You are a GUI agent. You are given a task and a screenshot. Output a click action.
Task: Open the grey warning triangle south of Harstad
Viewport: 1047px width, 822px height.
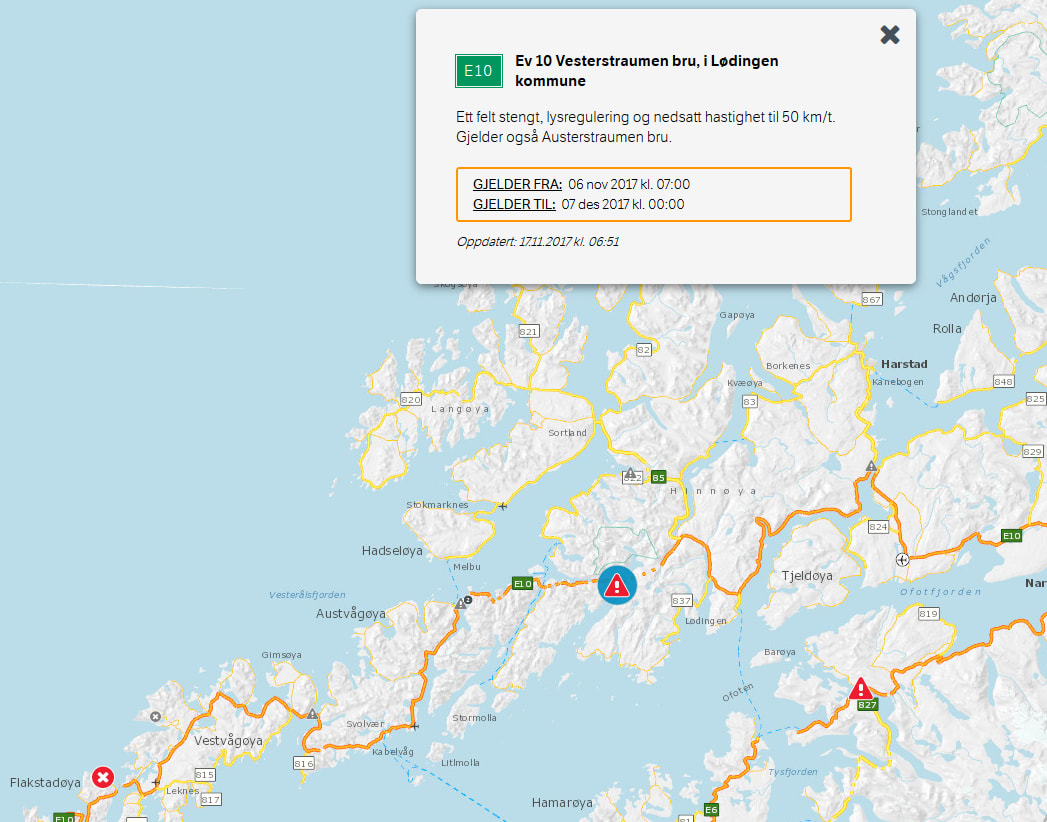coord(872,466)
